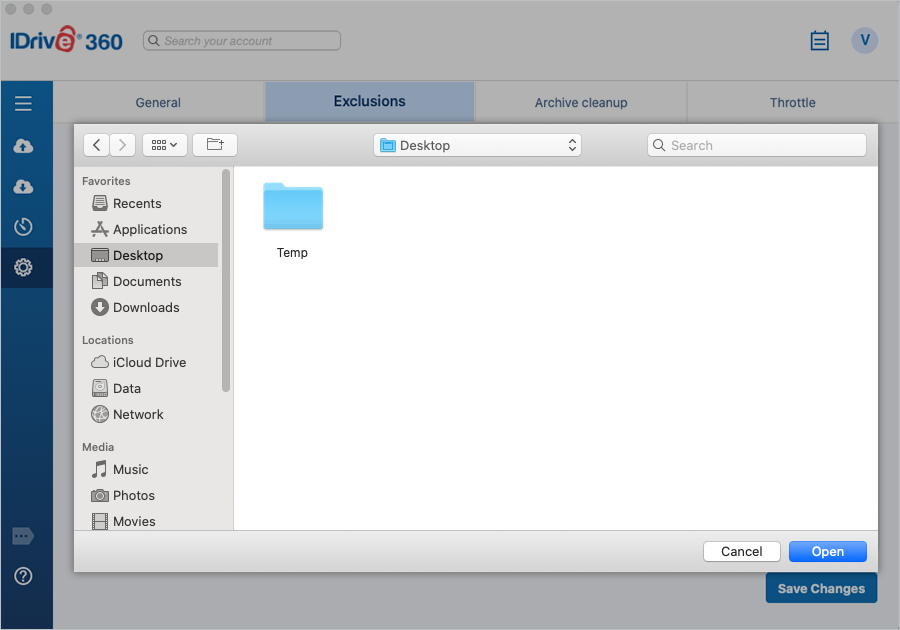This screenshot has width=900, height=630.
Task: Open the user profile avatar V
Action: [x=864, y=41]
